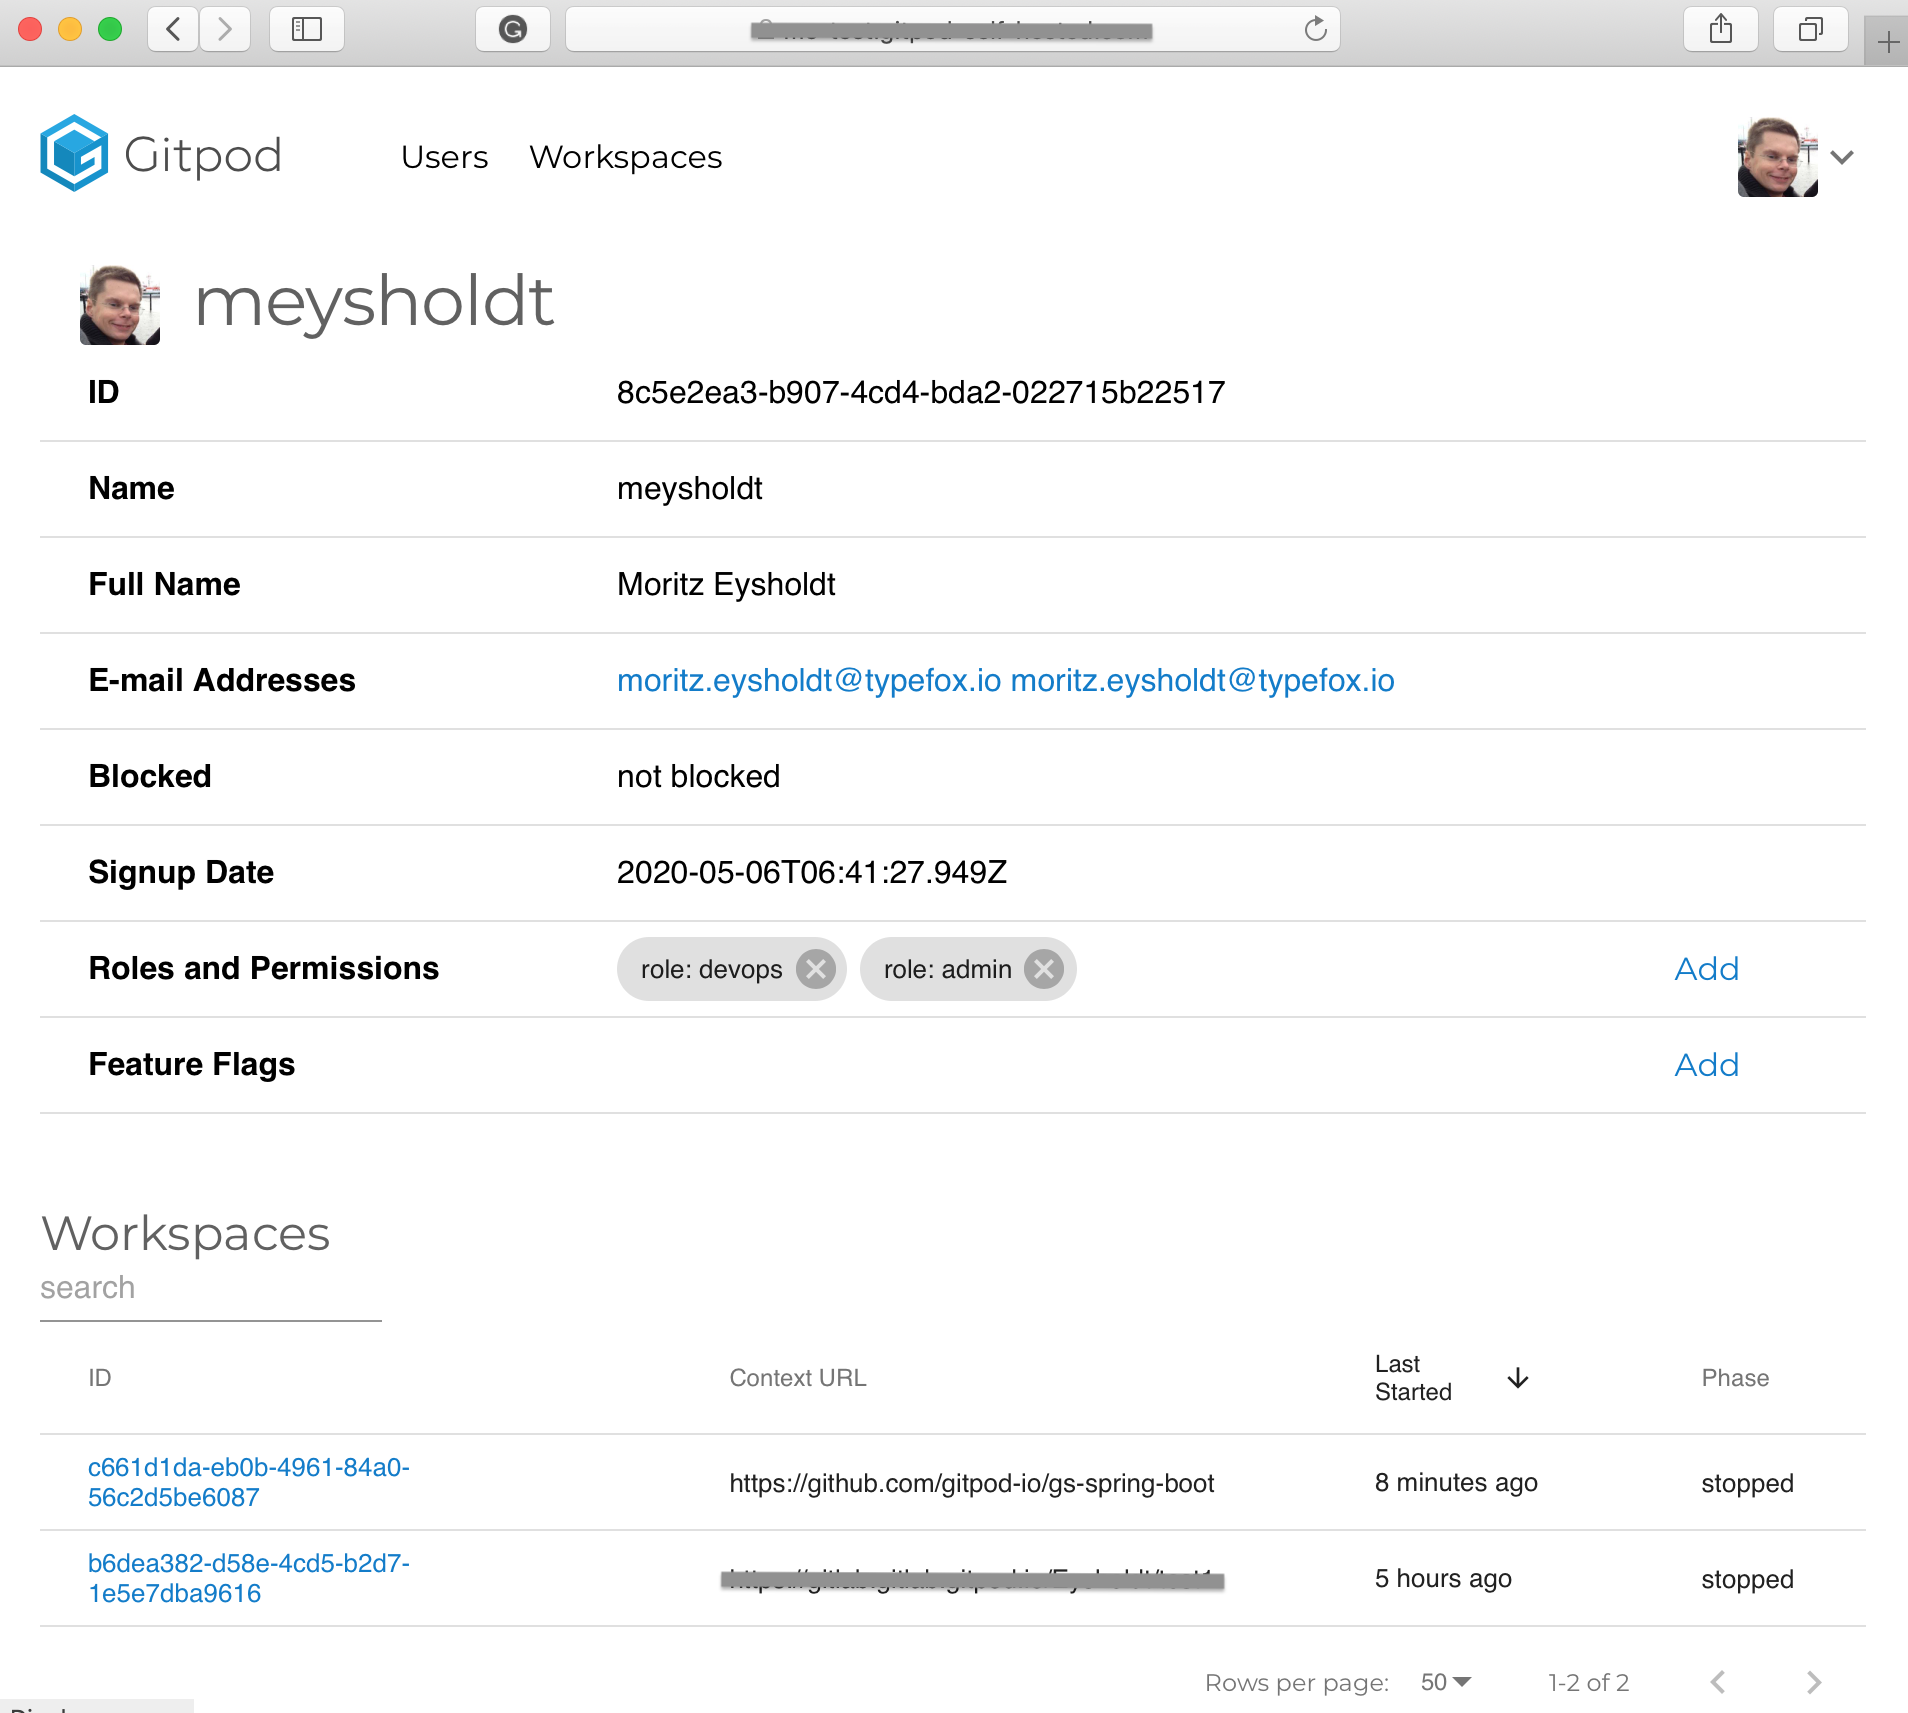Open workspace c661d1da-eb0b-4961-84a0-56c2d5be6087
The height and width of the screenshot is (1713, 1908).
248,1482
